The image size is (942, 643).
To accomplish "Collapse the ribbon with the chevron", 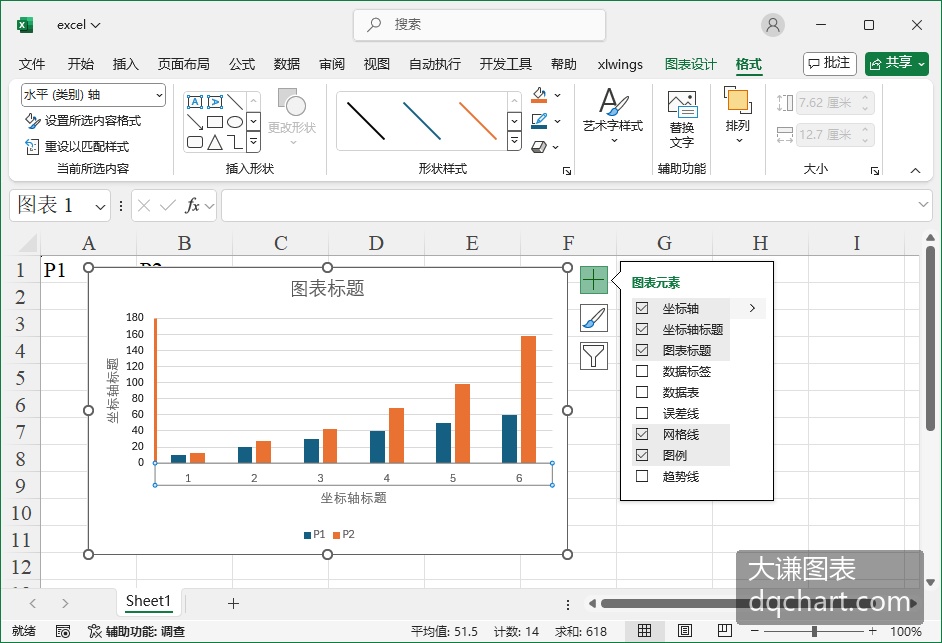I will point(915,171).
